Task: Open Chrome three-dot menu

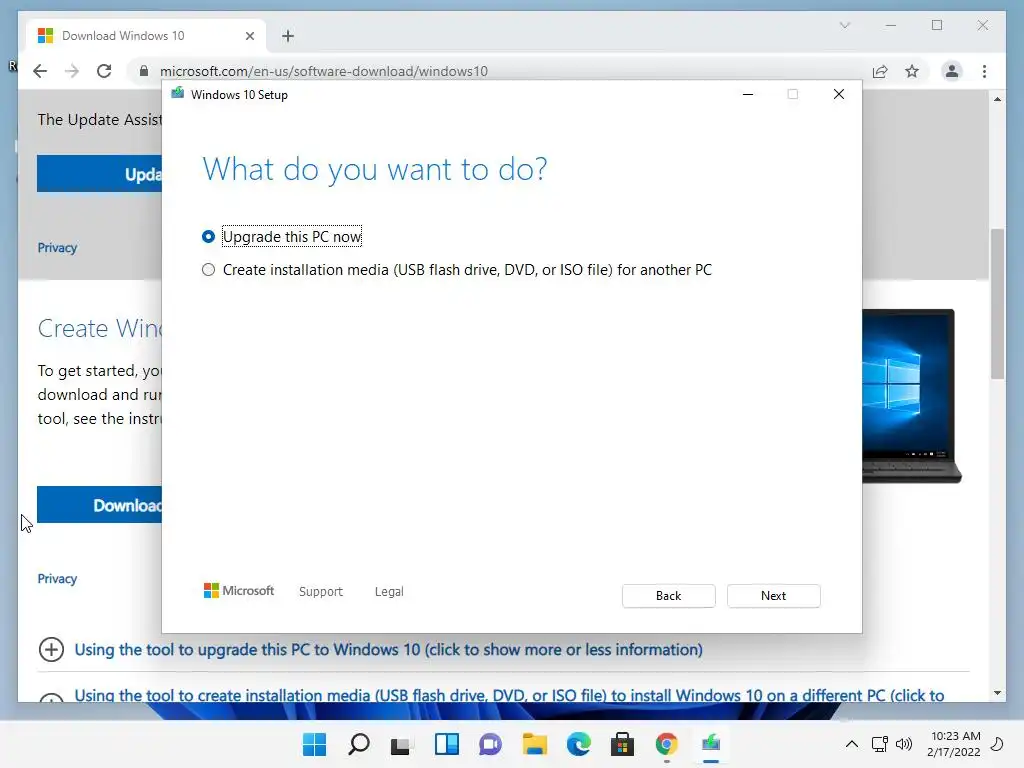Action: 984,71
